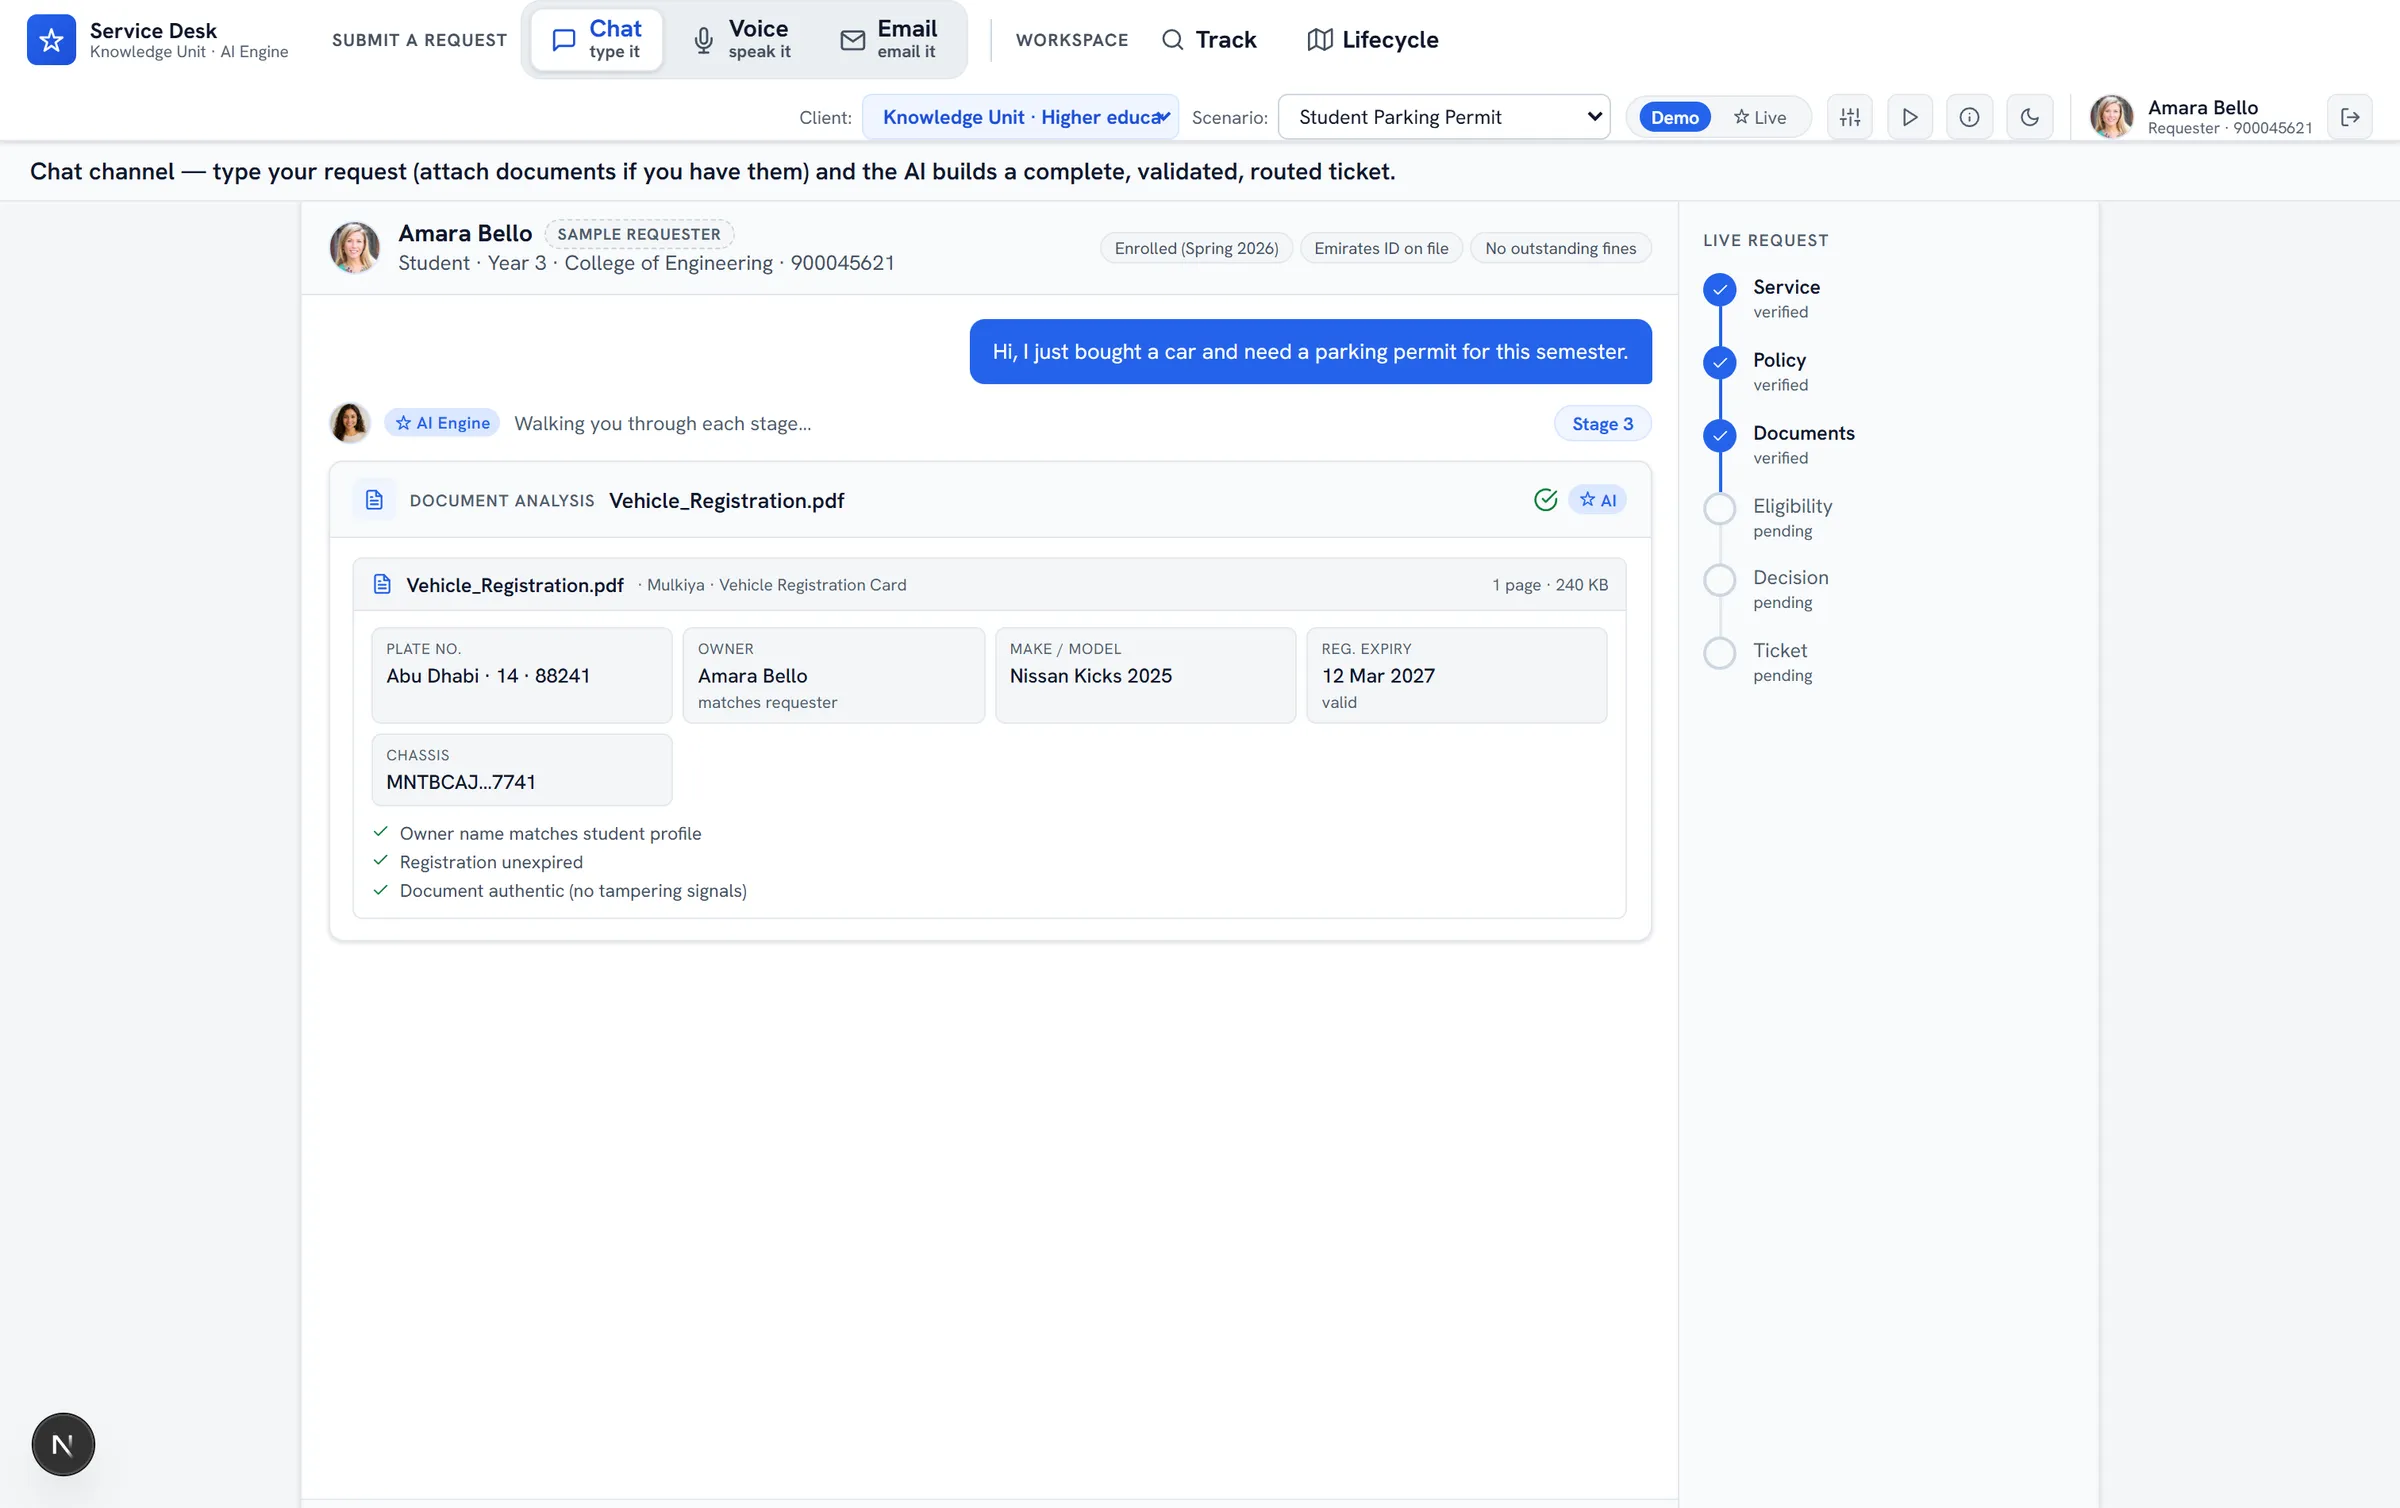This screenshot has width=2400, height=1508.
Task: Click the play demo icon
Action: 1910,117
